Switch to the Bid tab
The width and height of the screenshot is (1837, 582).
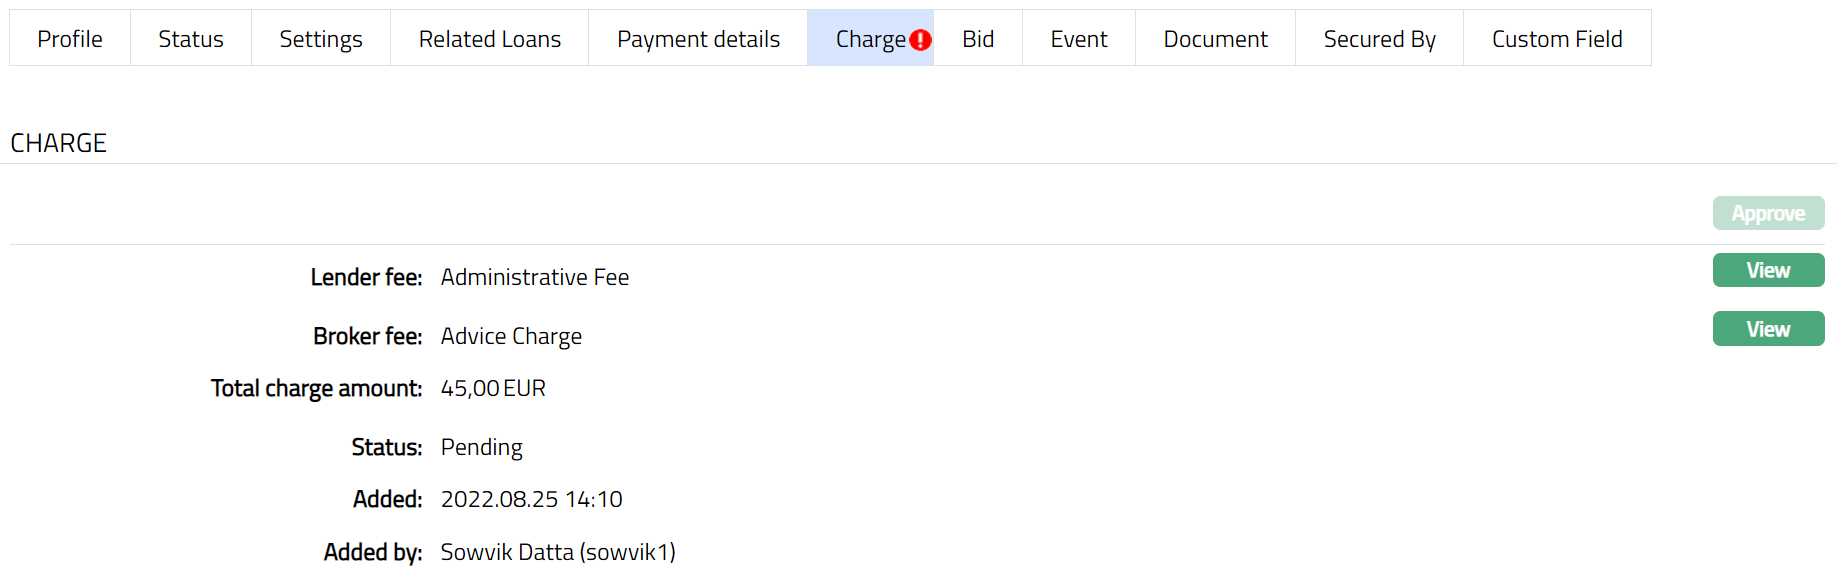pyautogui.click(x=978, y=39)
